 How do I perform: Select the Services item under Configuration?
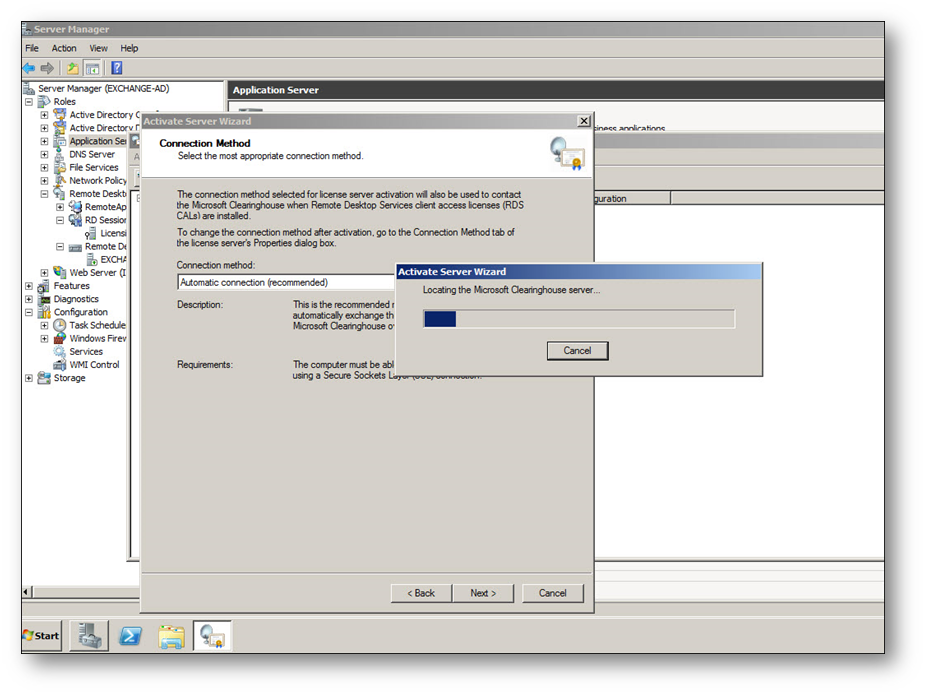pos(86,352)
